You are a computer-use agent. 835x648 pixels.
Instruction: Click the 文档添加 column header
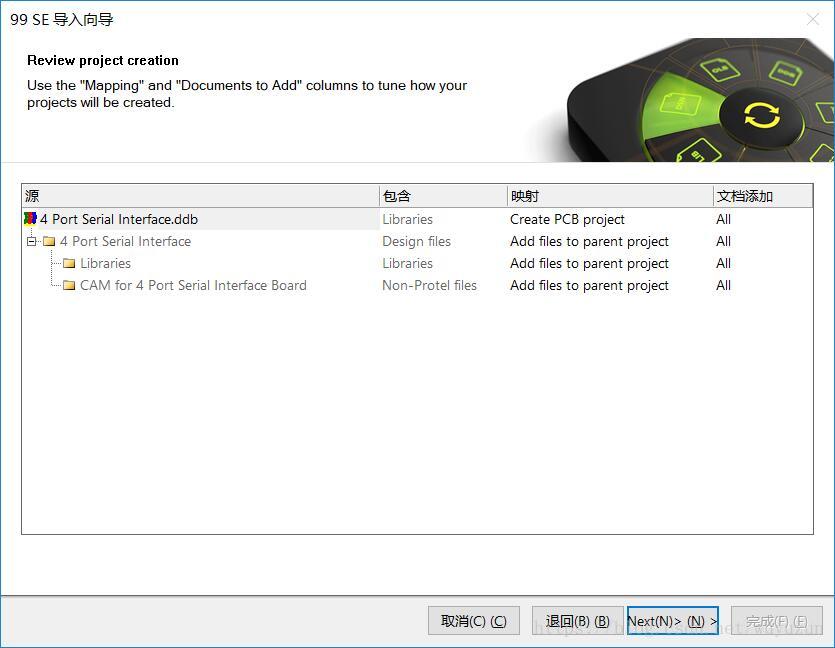(763, 196)
